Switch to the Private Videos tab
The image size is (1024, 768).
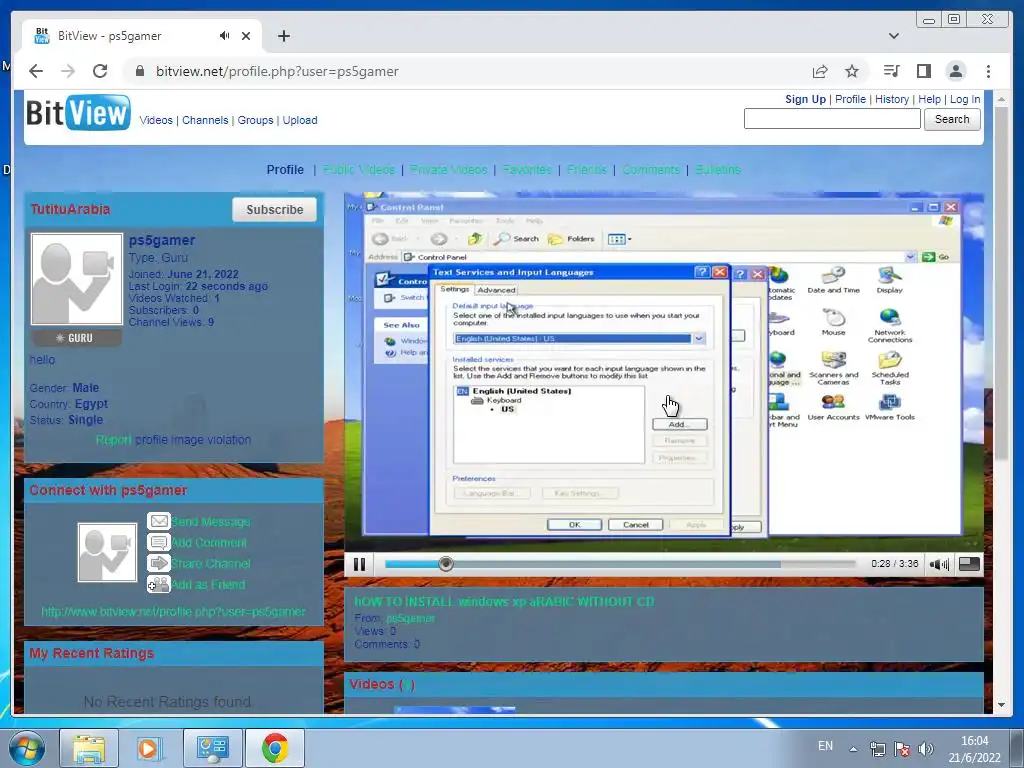(x=449, y=170)
